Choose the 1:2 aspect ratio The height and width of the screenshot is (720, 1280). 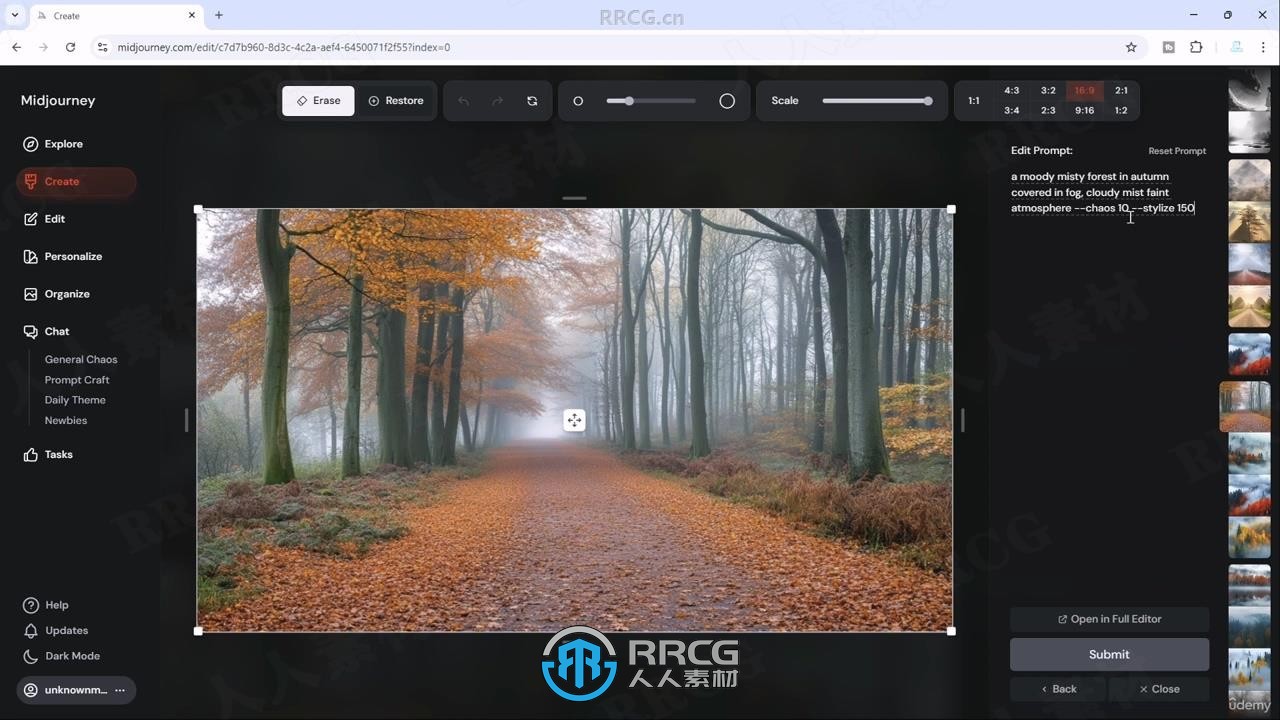[1121, 111]
